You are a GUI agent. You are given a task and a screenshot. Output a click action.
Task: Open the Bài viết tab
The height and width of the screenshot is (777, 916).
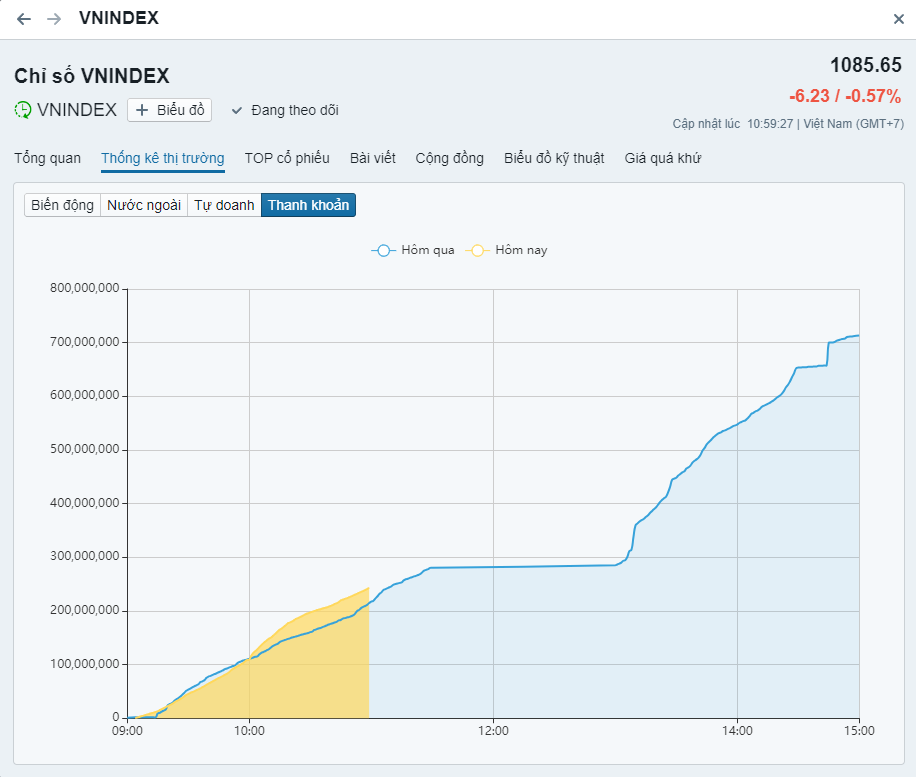point(372,158)
